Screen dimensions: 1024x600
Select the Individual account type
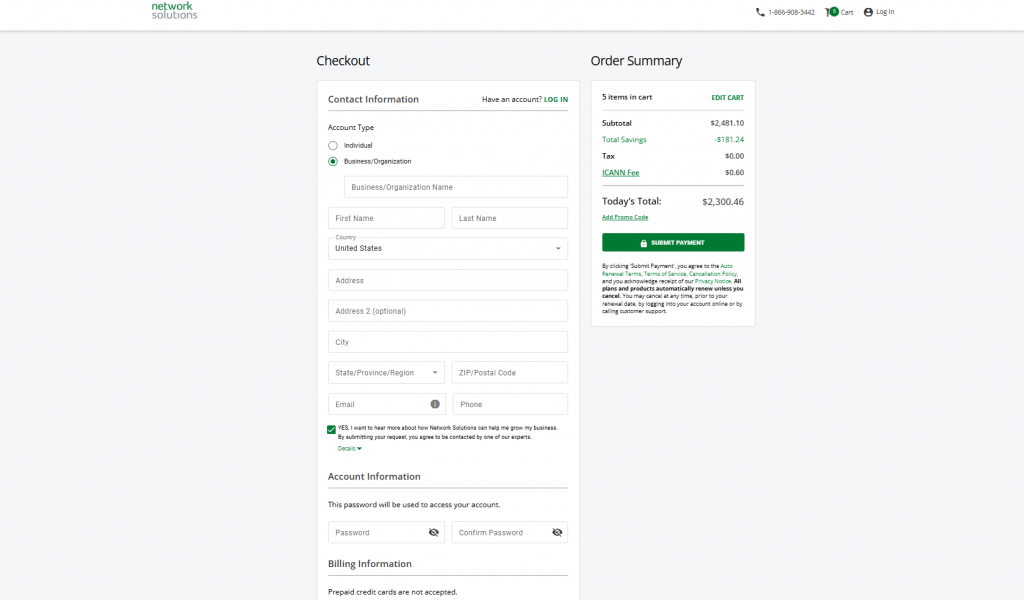tap(333, 146)
